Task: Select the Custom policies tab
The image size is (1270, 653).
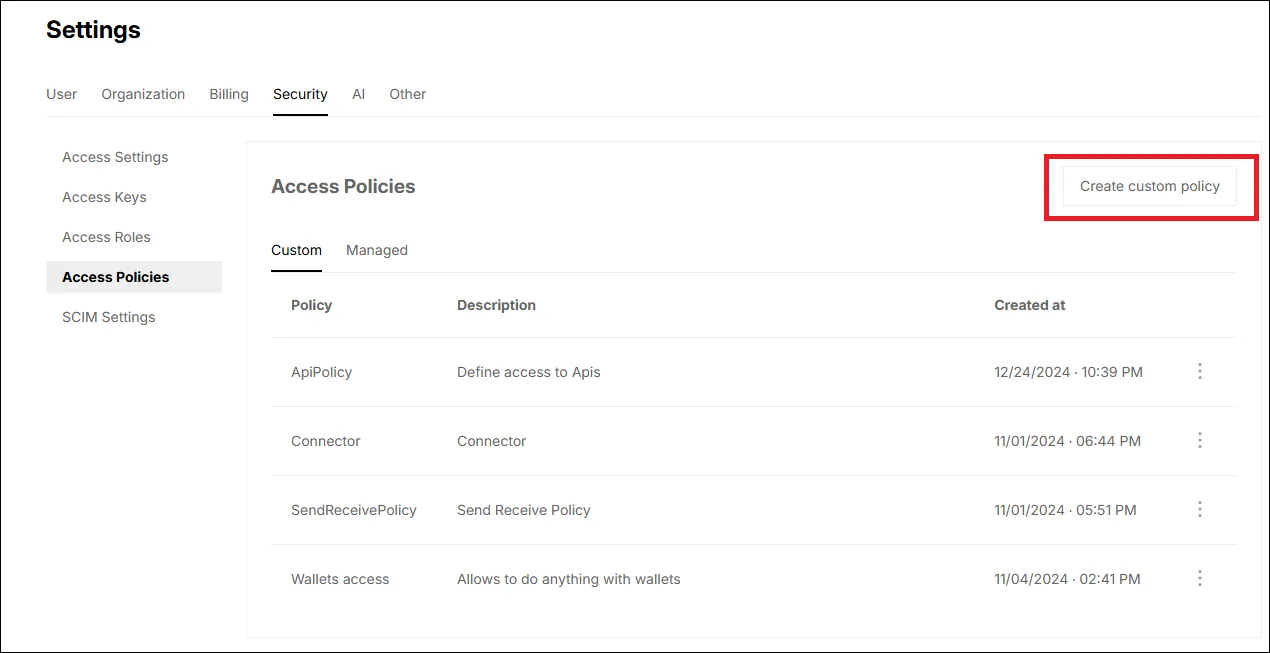Action: (296, 250)
